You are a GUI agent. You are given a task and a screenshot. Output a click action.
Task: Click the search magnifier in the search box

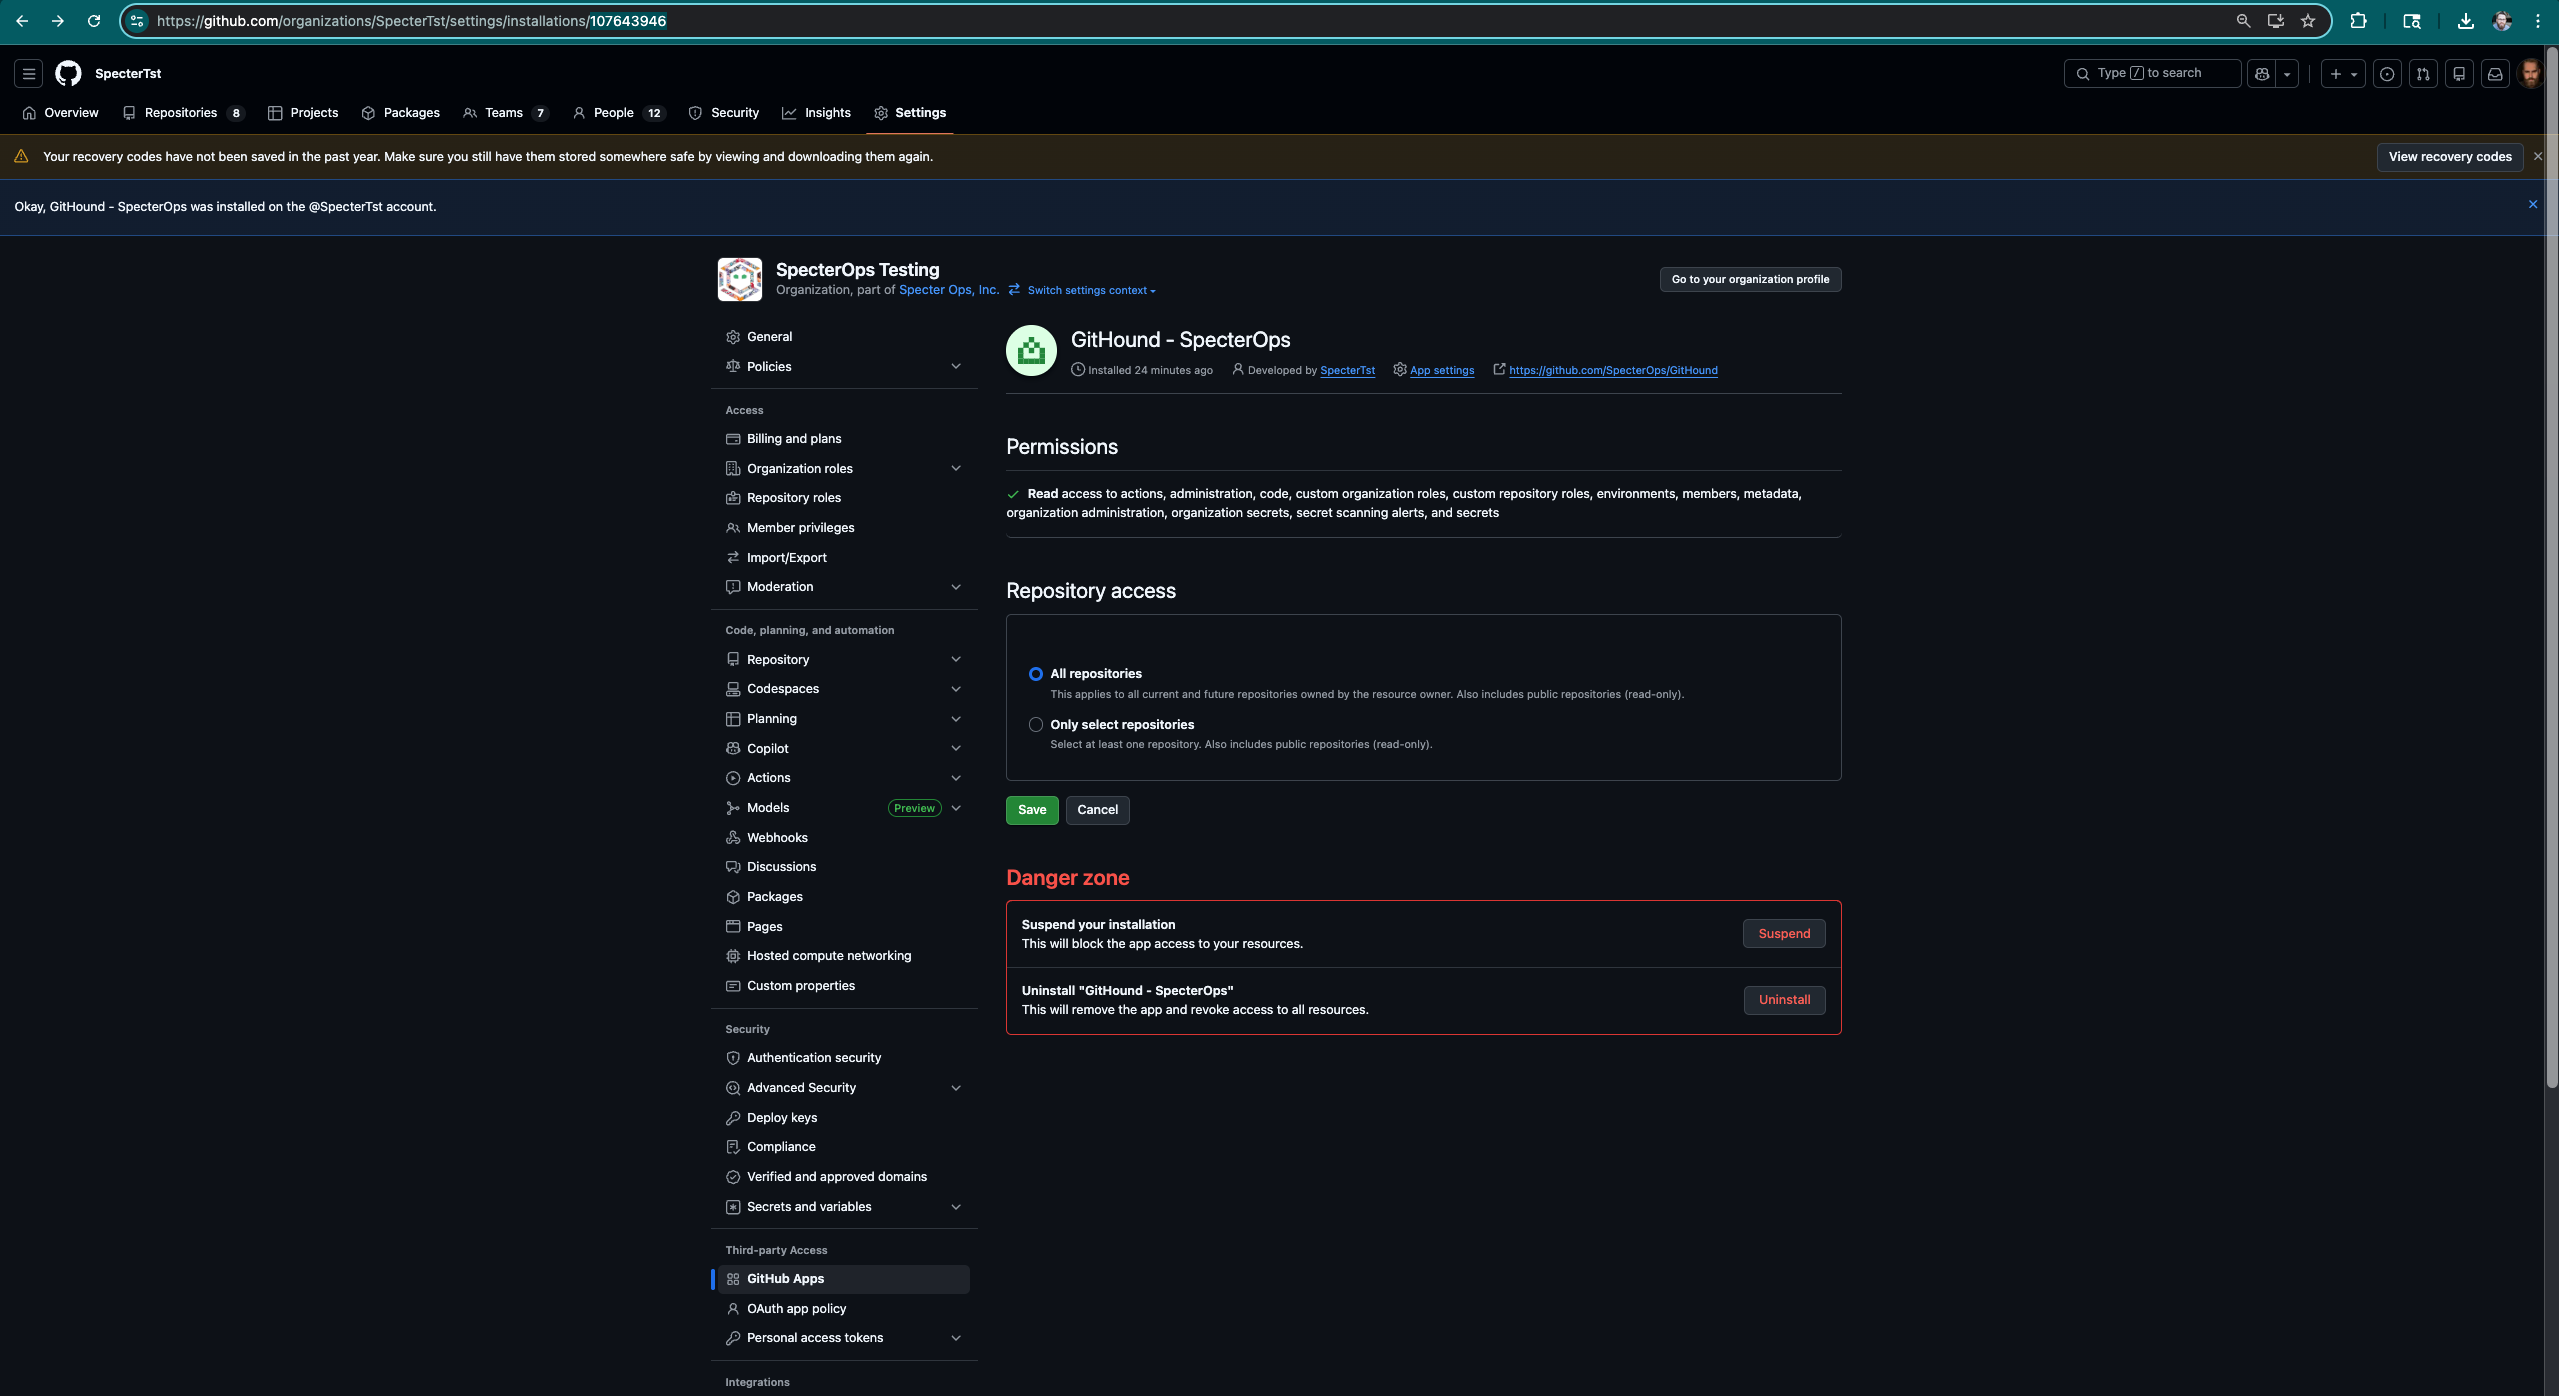(x=2082, y=73)
